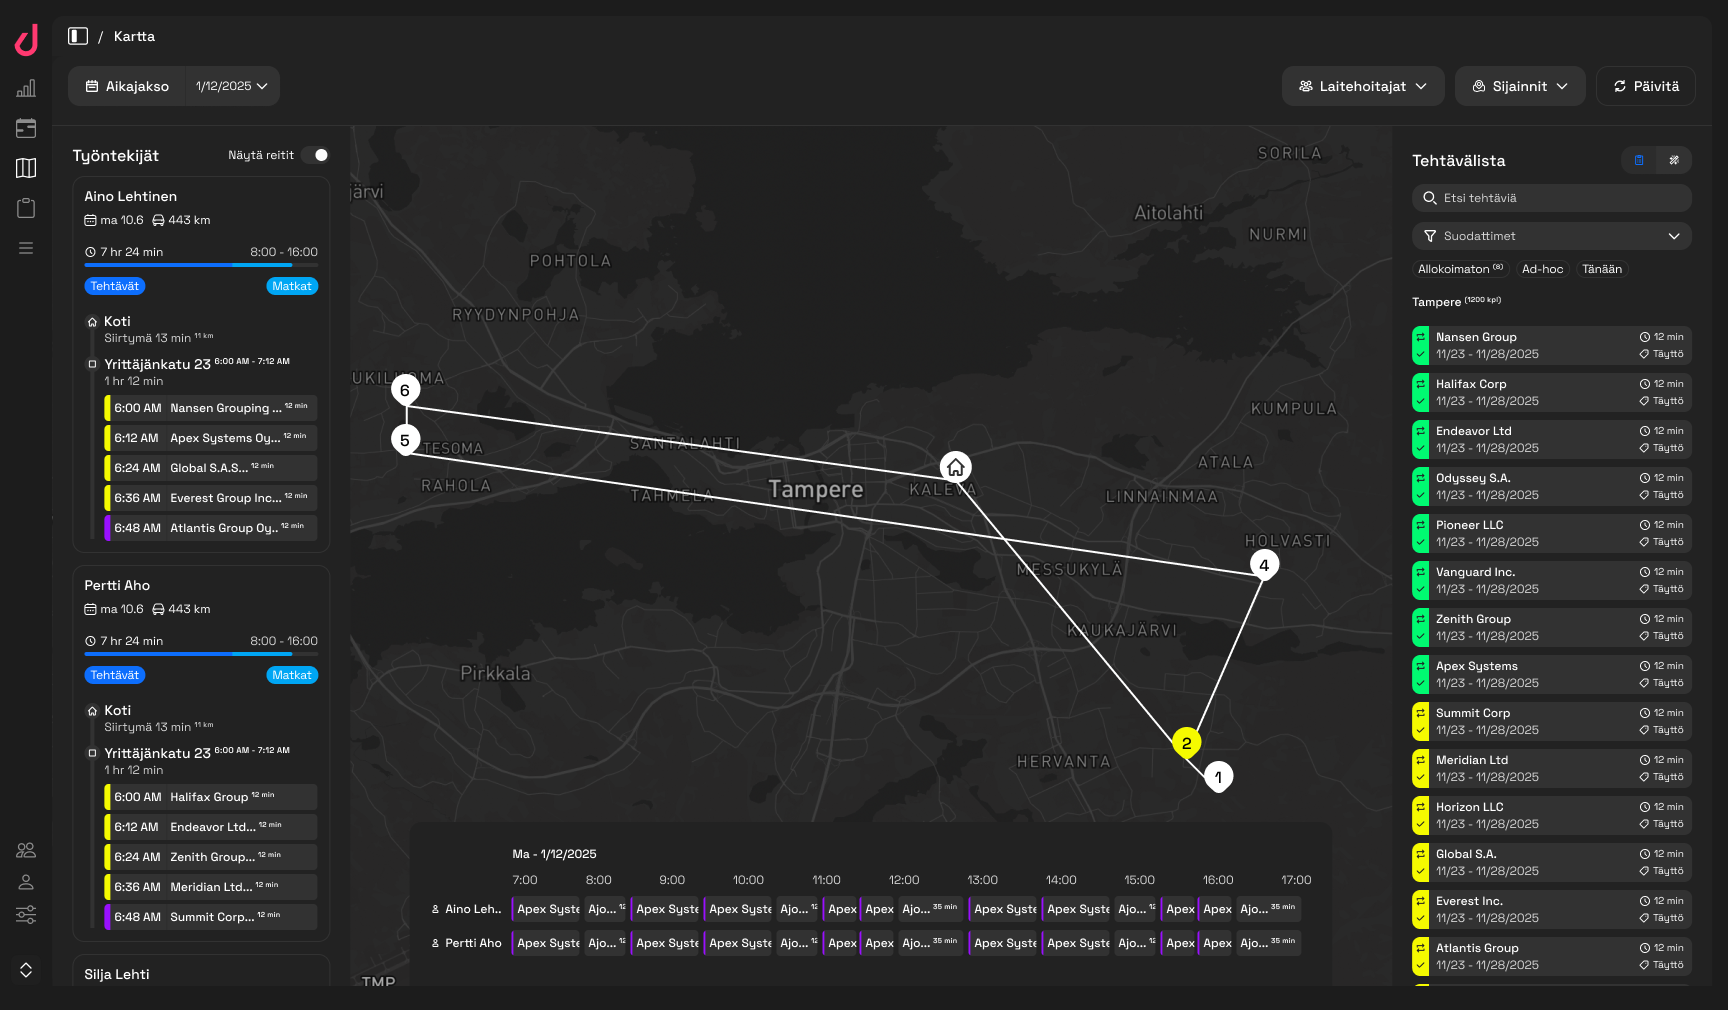Open the calendar icon in the sidebar

click(26, 128)
